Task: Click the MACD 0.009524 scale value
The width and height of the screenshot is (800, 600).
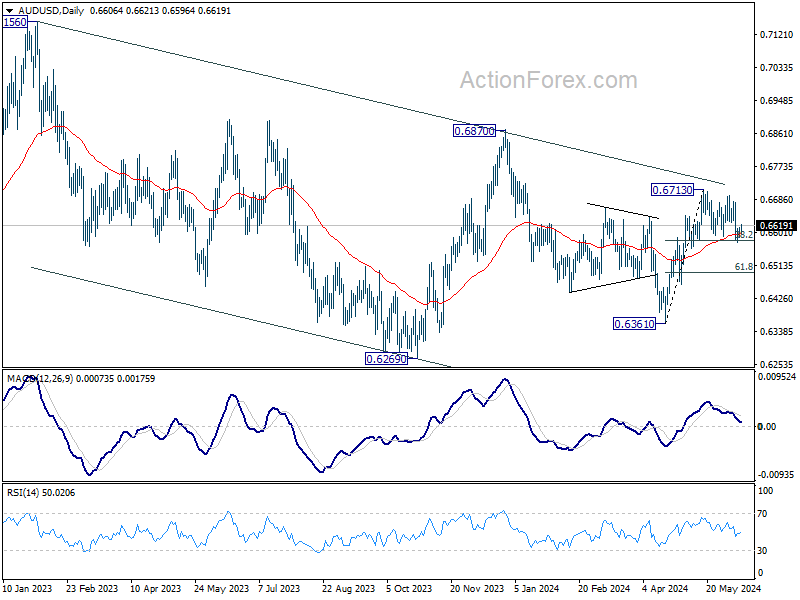Action: pyautogui.click(x=777, y=377)
